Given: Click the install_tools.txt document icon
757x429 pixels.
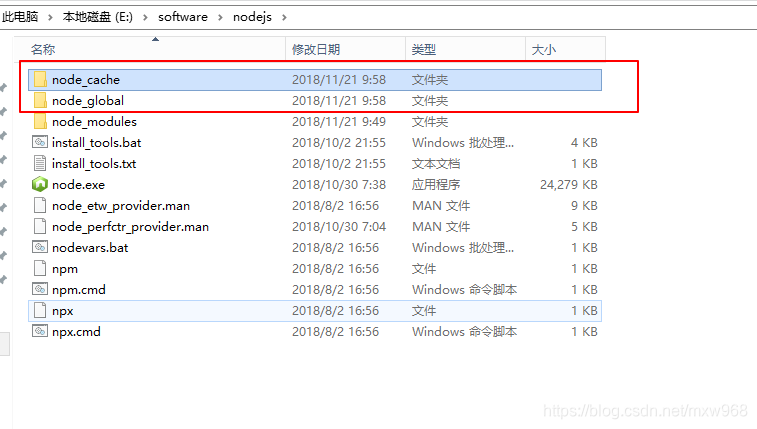Looking at the screenshot, I should (x=40, y=164).
